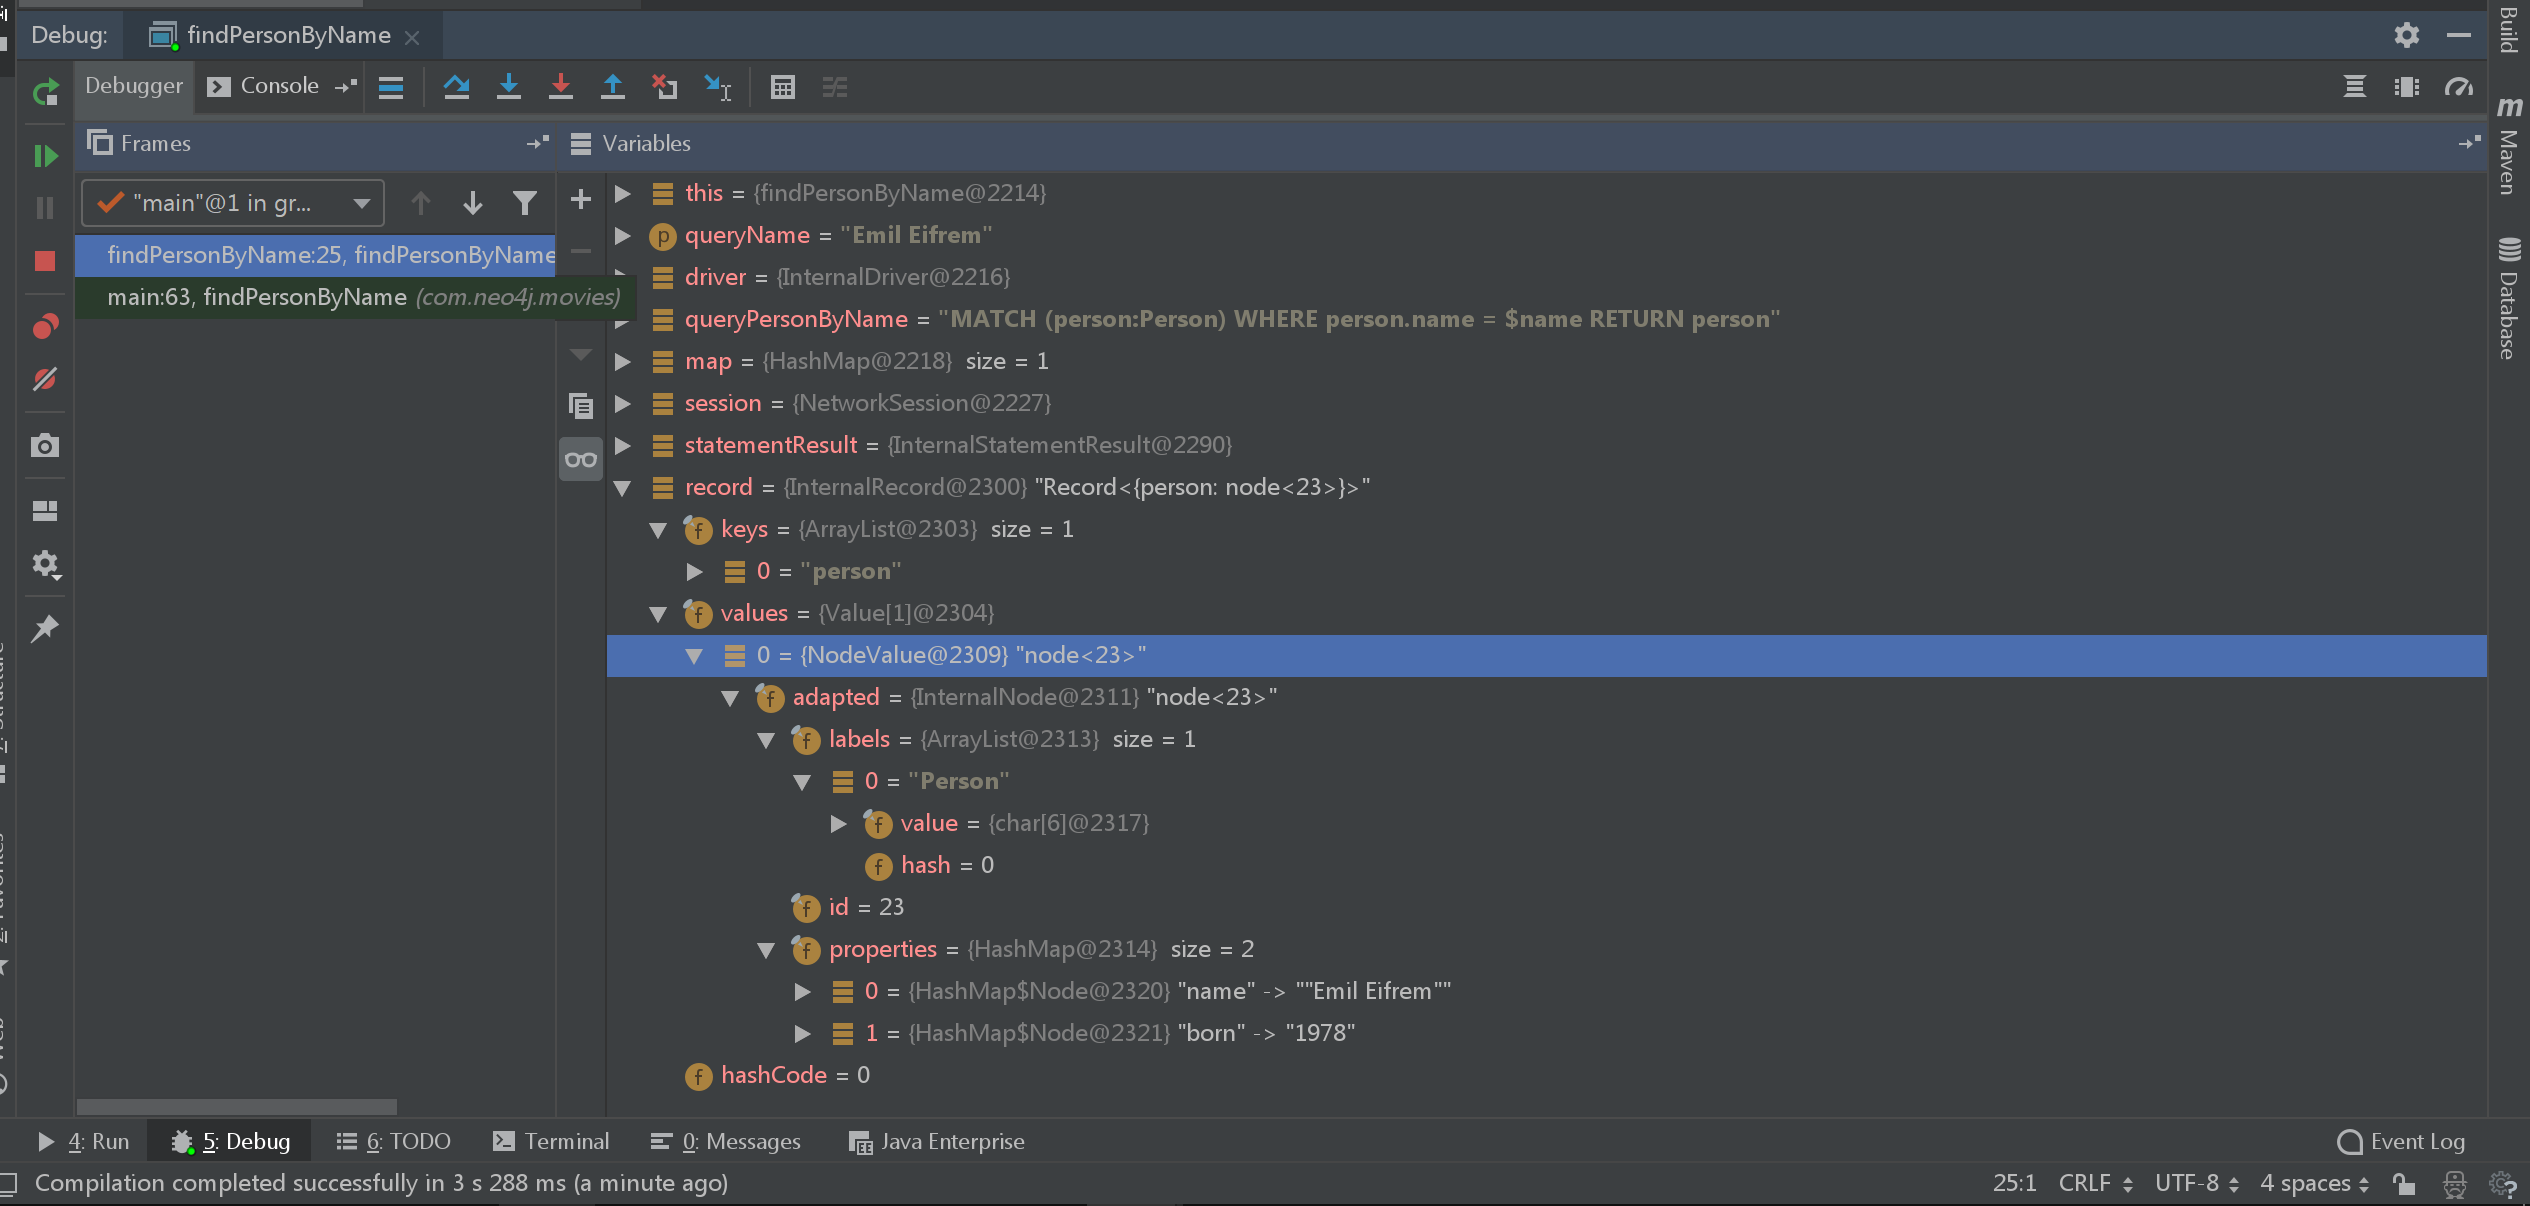Open Evaluate Expression calculator
The image size is (2530, 1206).
[x=783, y=88]
